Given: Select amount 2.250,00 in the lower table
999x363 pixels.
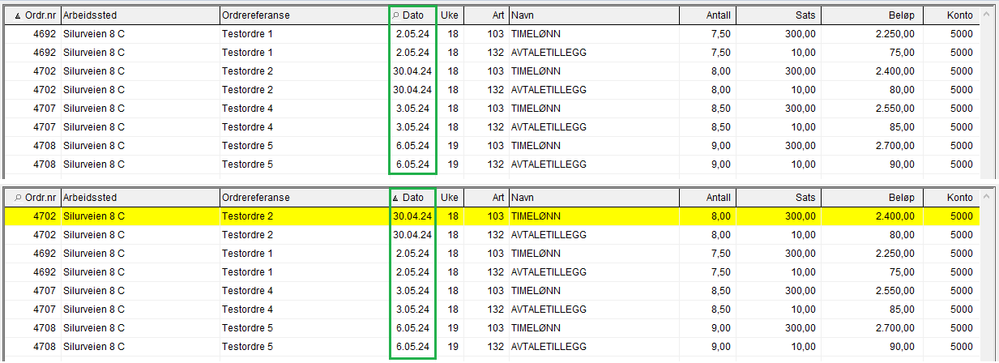Looking at the screenshot, I should point(895,253).
